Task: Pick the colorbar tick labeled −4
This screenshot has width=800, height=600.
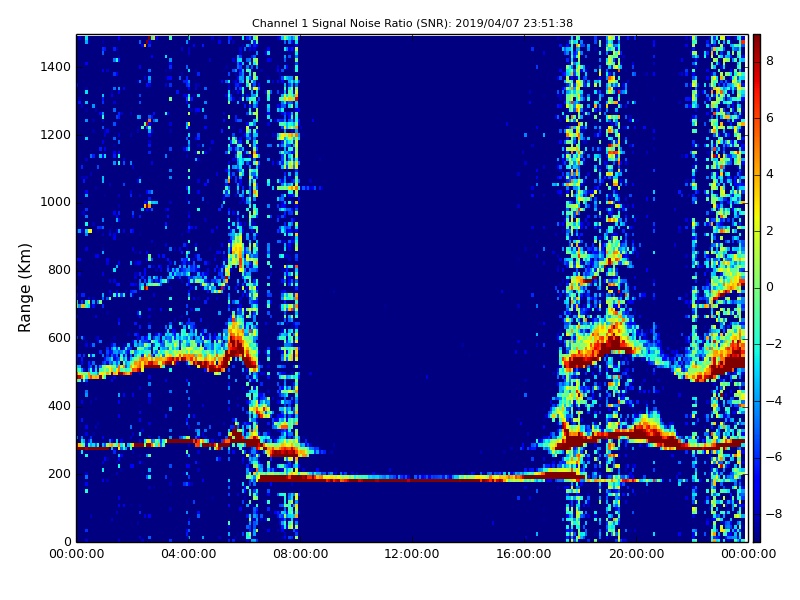Action: pyautogui.click(x=774, y=401)
